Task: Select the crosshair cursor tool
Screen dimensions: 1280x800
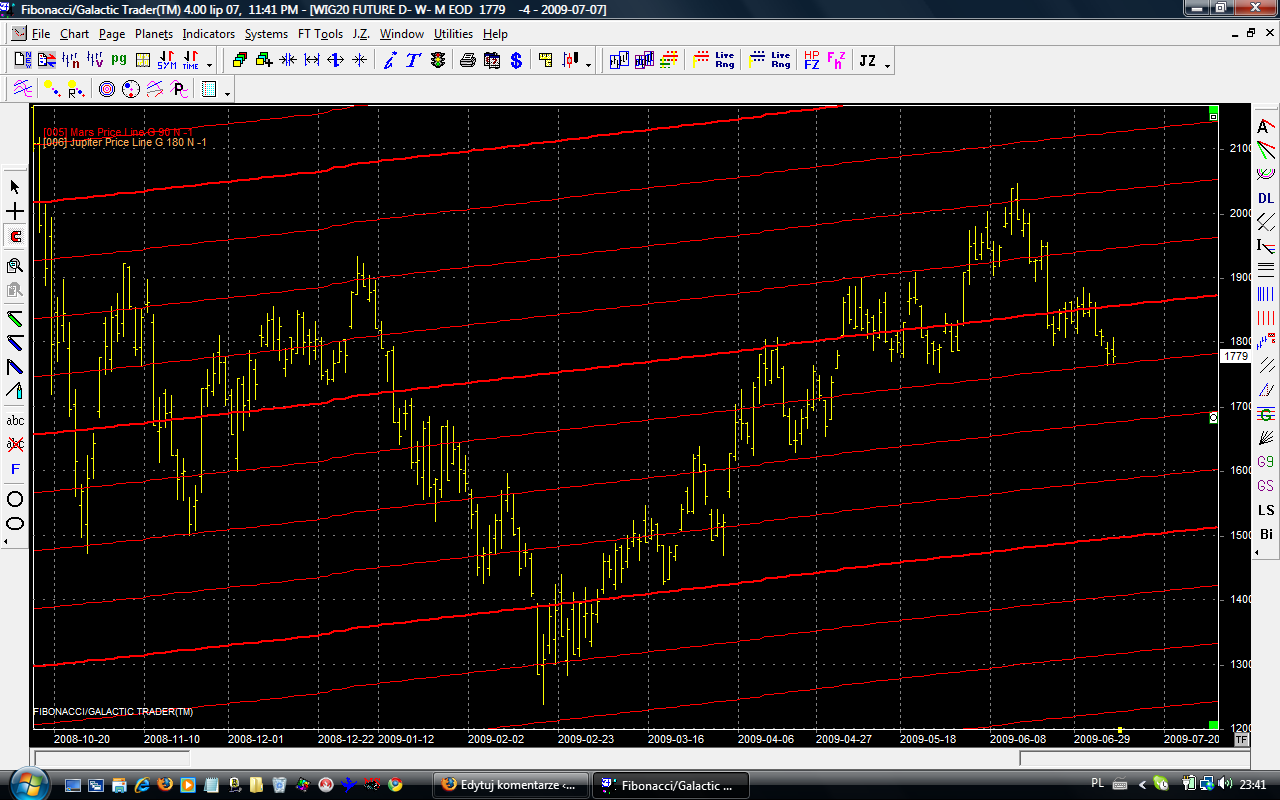Action: click(x=15, y=212)
